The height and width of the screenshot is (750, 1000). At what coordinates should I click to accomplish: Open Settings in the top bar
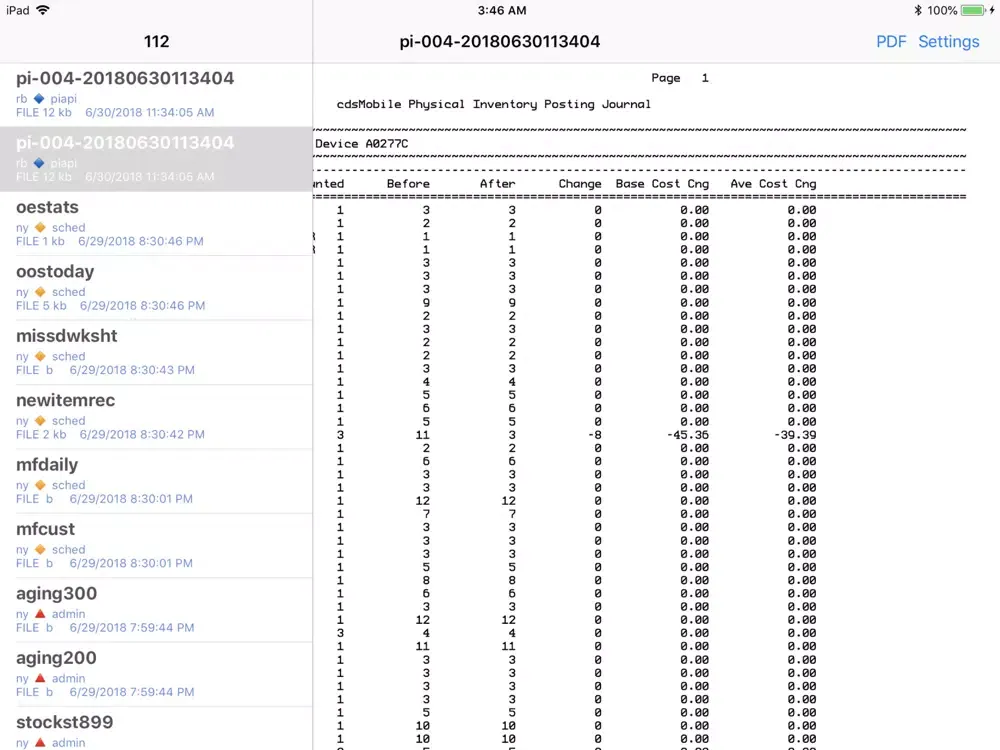tap(948, 41)
